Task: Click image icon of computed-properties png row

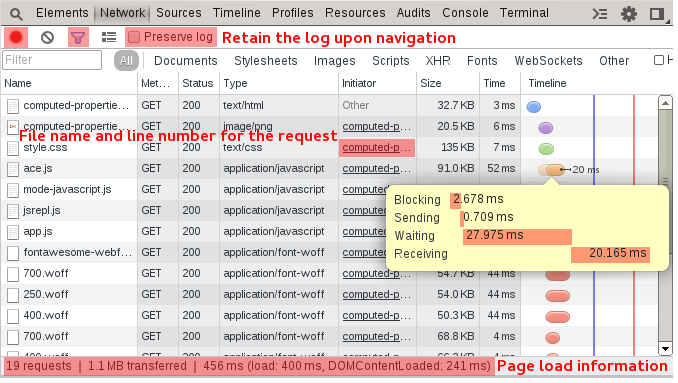Action: (13, 127)
